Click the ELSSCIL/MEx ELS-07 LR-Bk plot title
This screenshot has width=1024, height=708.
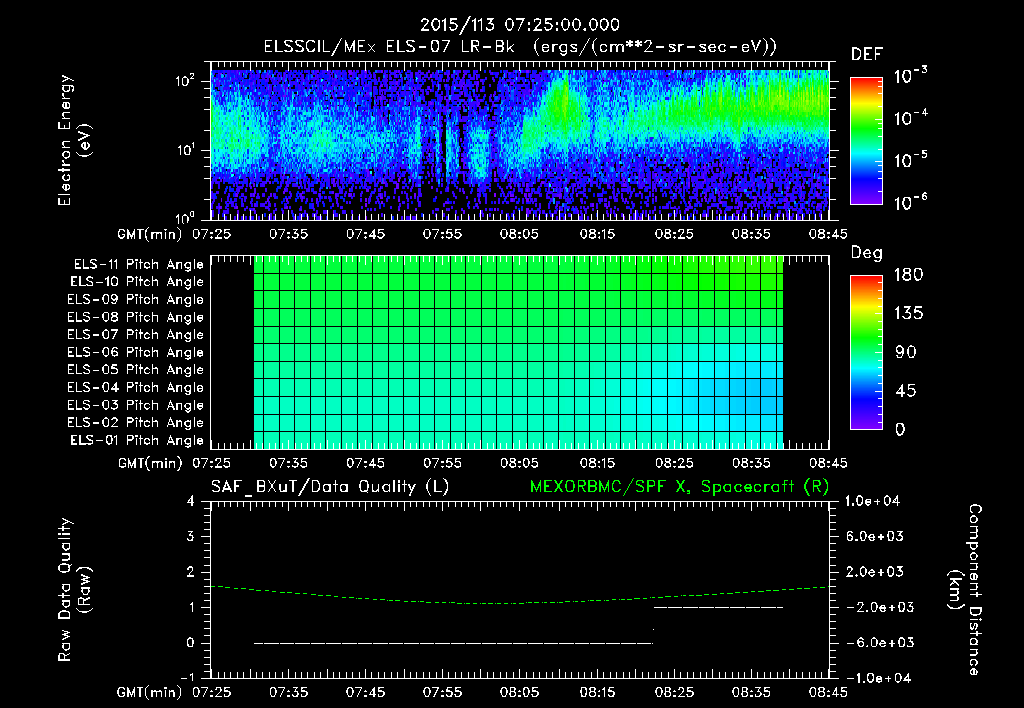pos(520,47)
